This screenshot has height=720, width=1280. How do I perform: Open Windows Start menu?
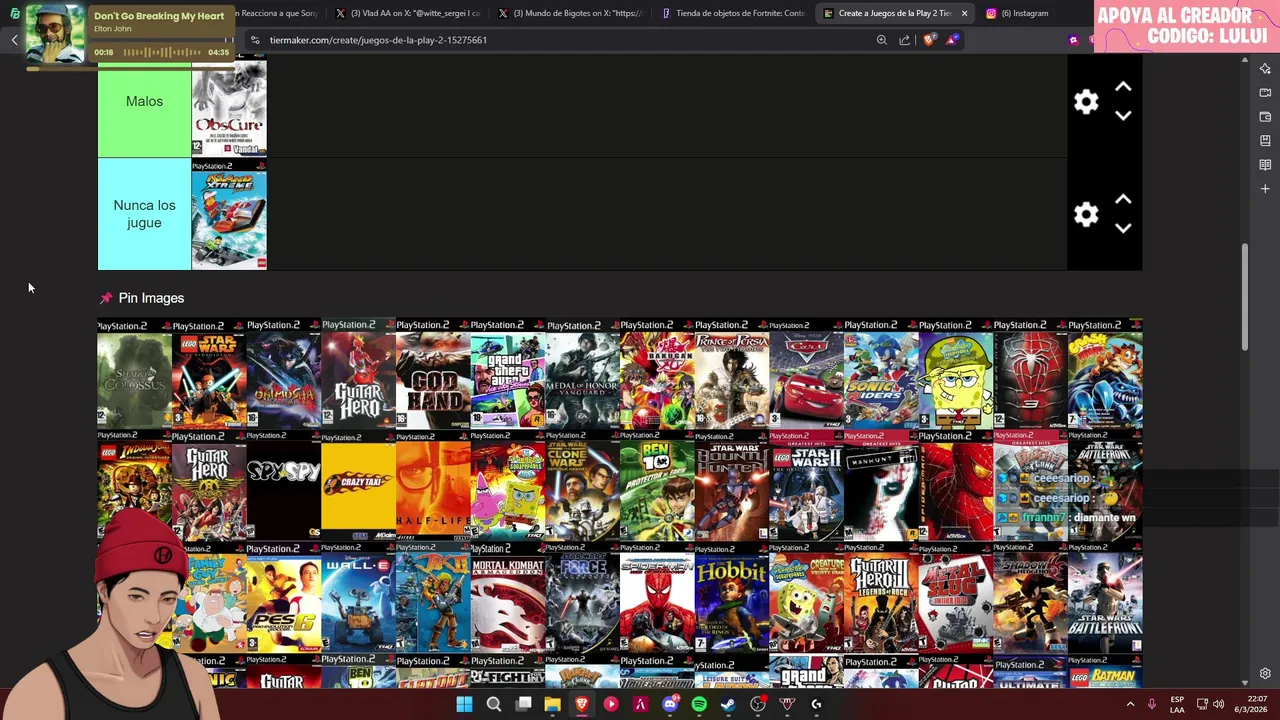(464, 704)
